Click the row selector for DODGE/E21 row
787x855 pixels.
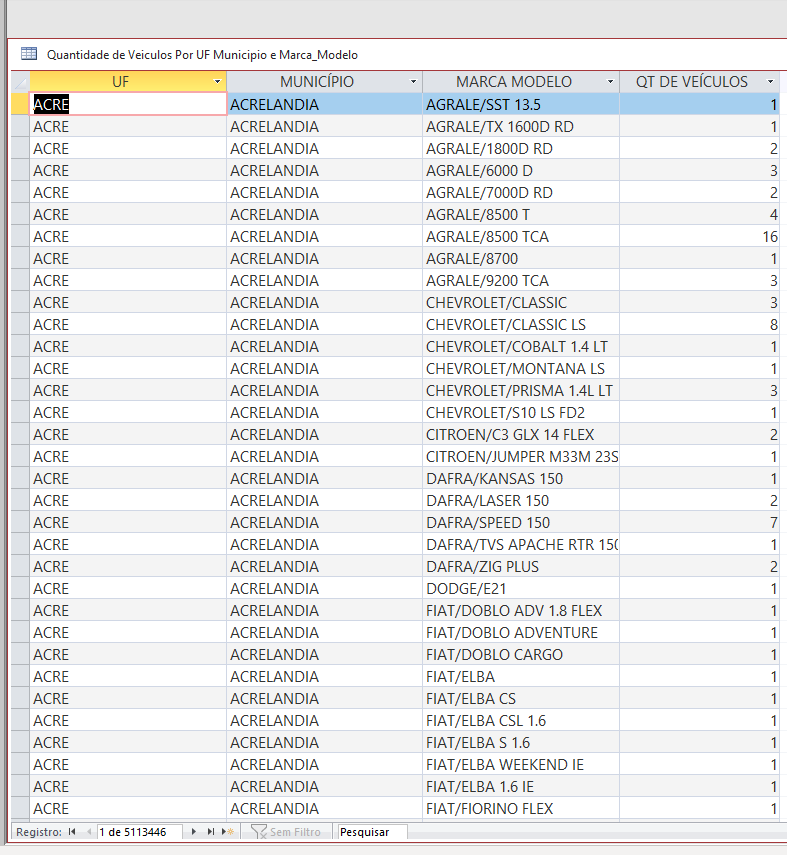click(x=20, y=588)
